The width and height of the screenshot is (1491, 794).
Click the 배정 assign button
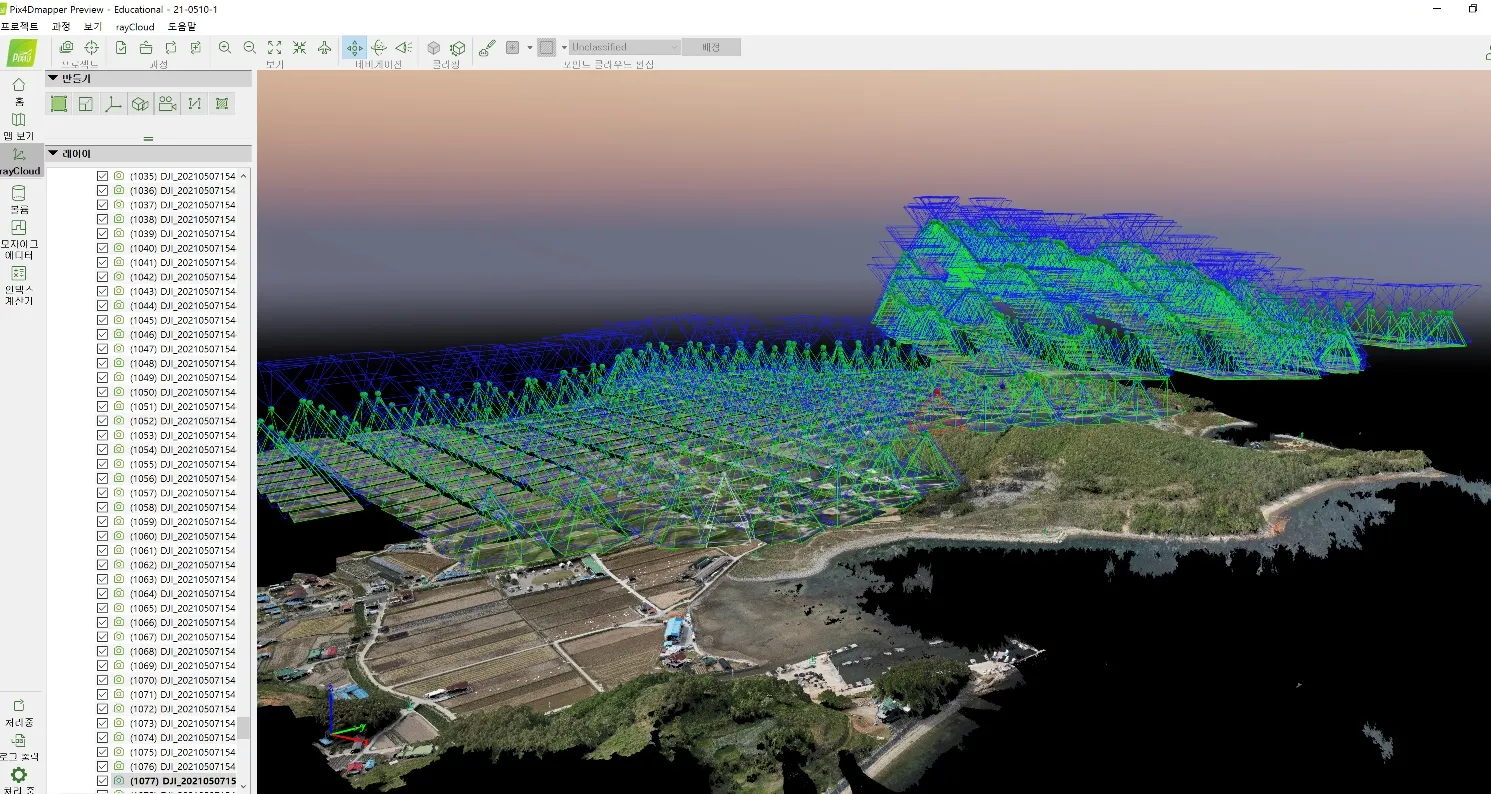(x=711, y=47)
